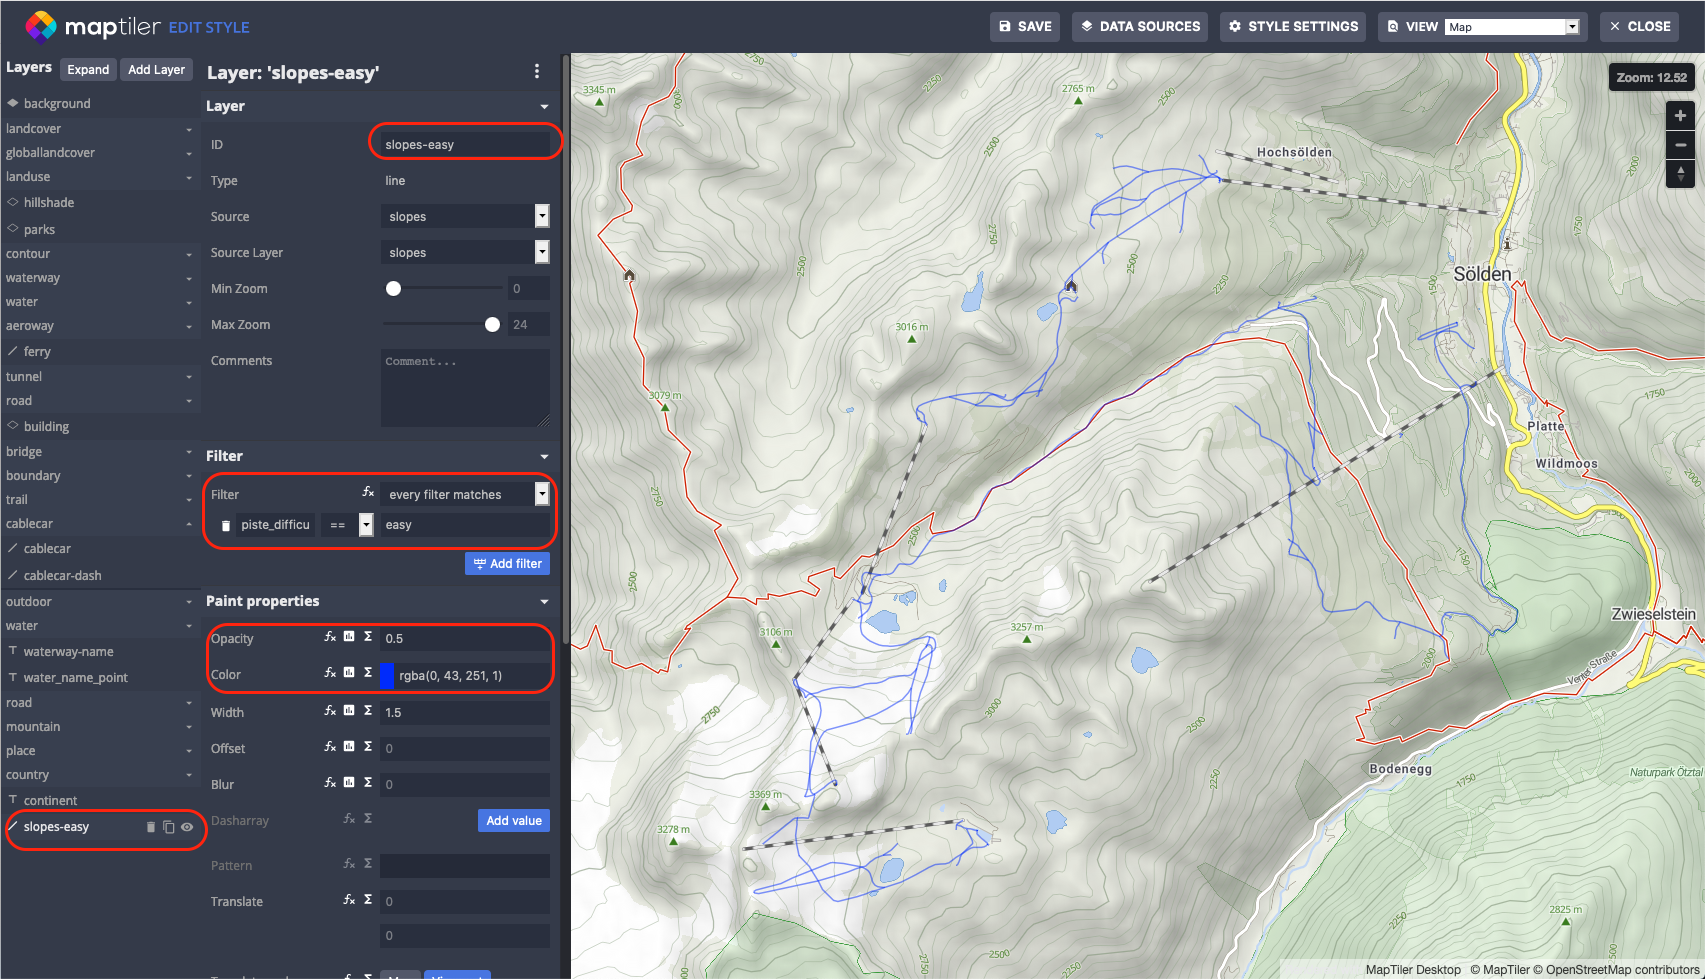The width and height of the screenshot is (1705, 979).
Task: Click the blue Color swatch
Action: [x=387, y=676]
